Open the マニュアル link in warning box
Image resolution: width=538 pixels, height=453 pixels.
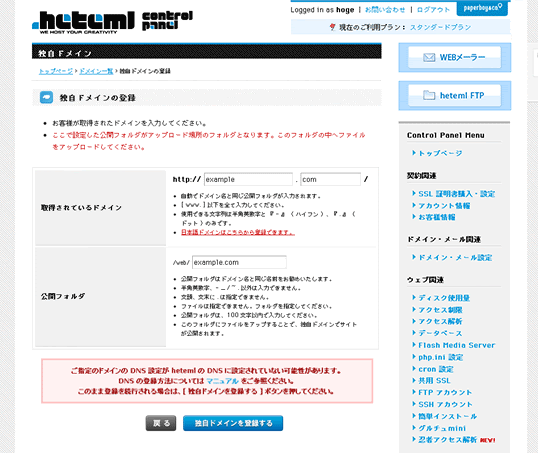[x=222, y=381]
